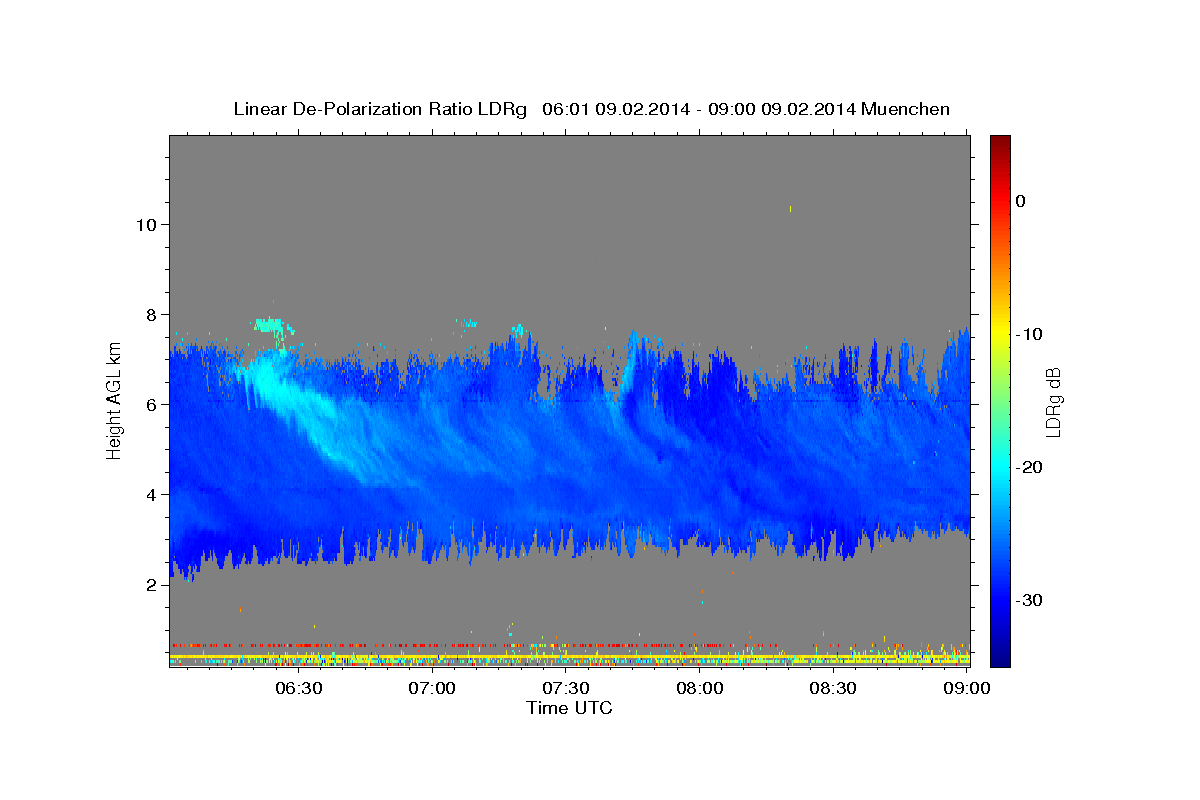Screen dimensions: 1200x800
Task: Click the small cyan patch at 8 km
Action: click(270, 324)
